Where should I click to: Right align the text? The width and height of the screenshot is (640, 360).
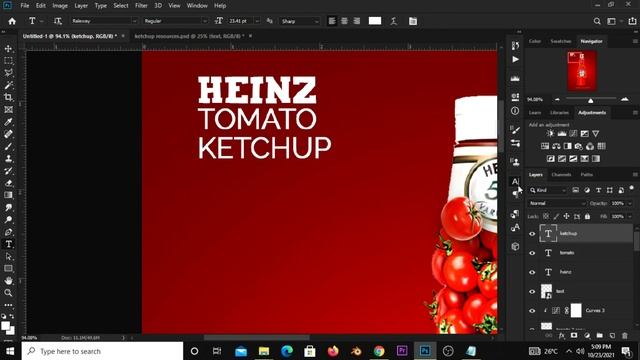pyautogui.click(x=357, y=21)
